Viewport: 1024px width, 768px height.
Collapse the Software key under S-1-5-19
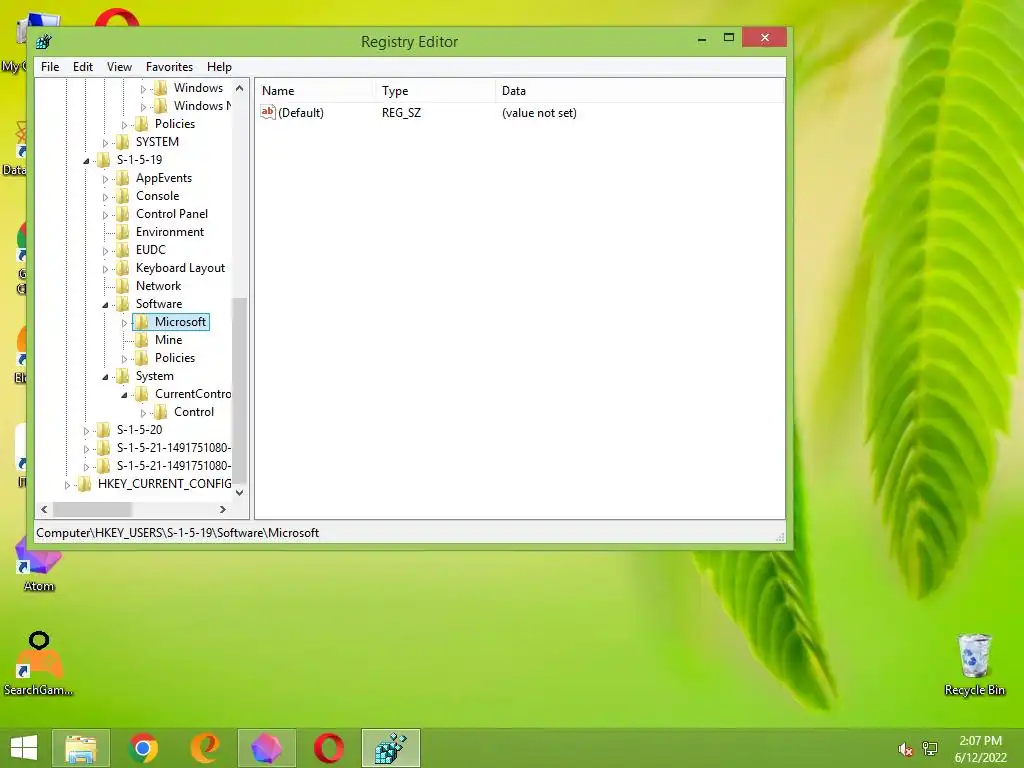point(105,304)
